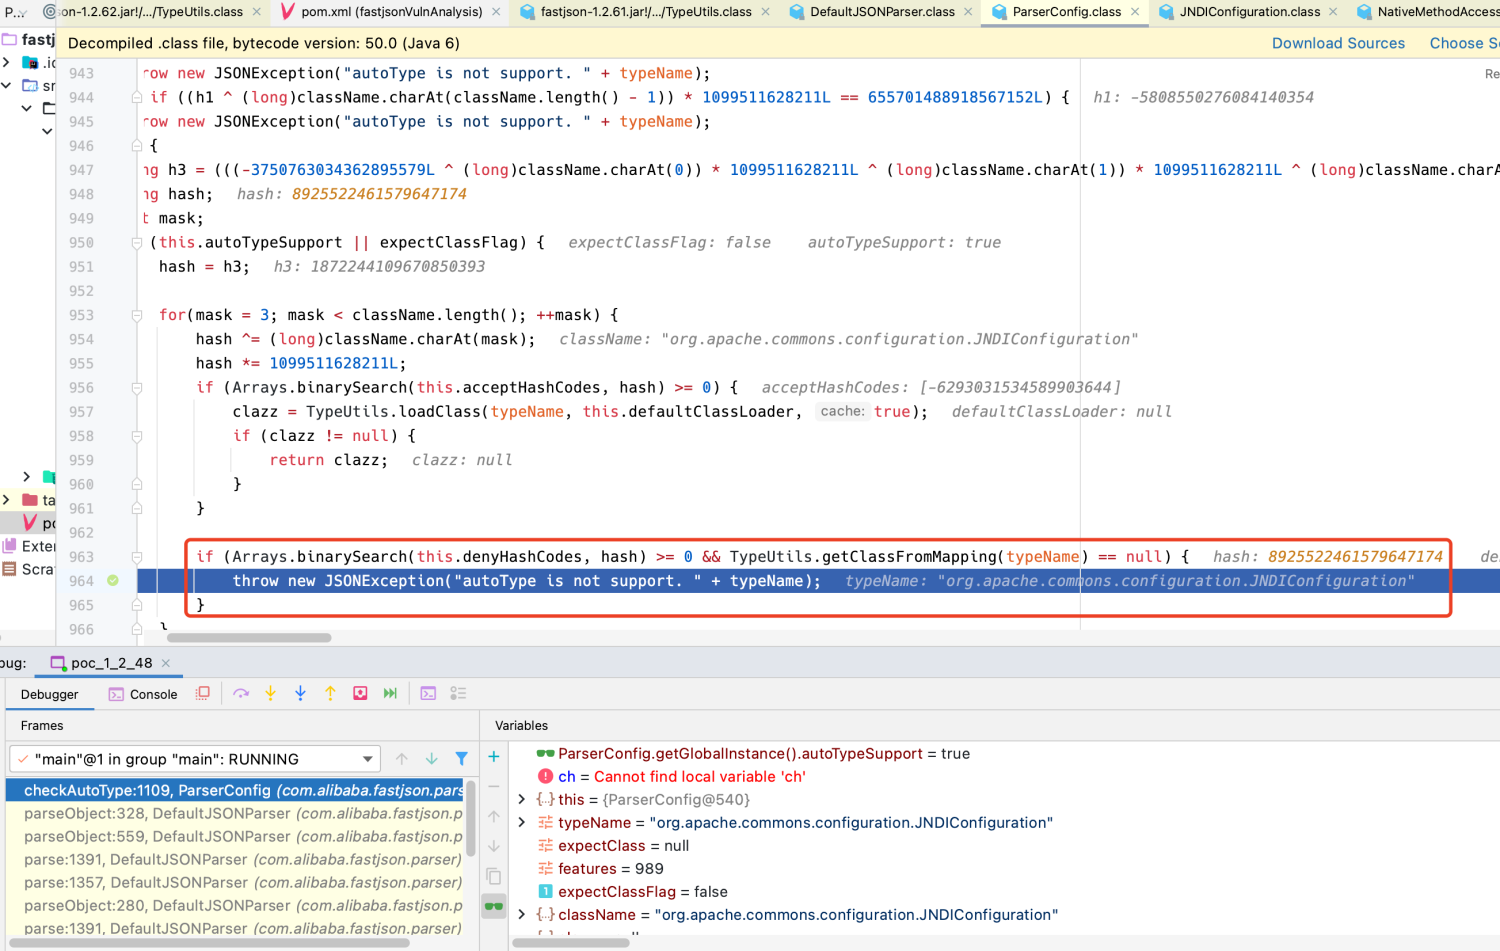The height and width of the screenshot is (951, 1500).
Task: Close the JNDIConfiguration.class tab
Action: click(x=1333, y=12)
